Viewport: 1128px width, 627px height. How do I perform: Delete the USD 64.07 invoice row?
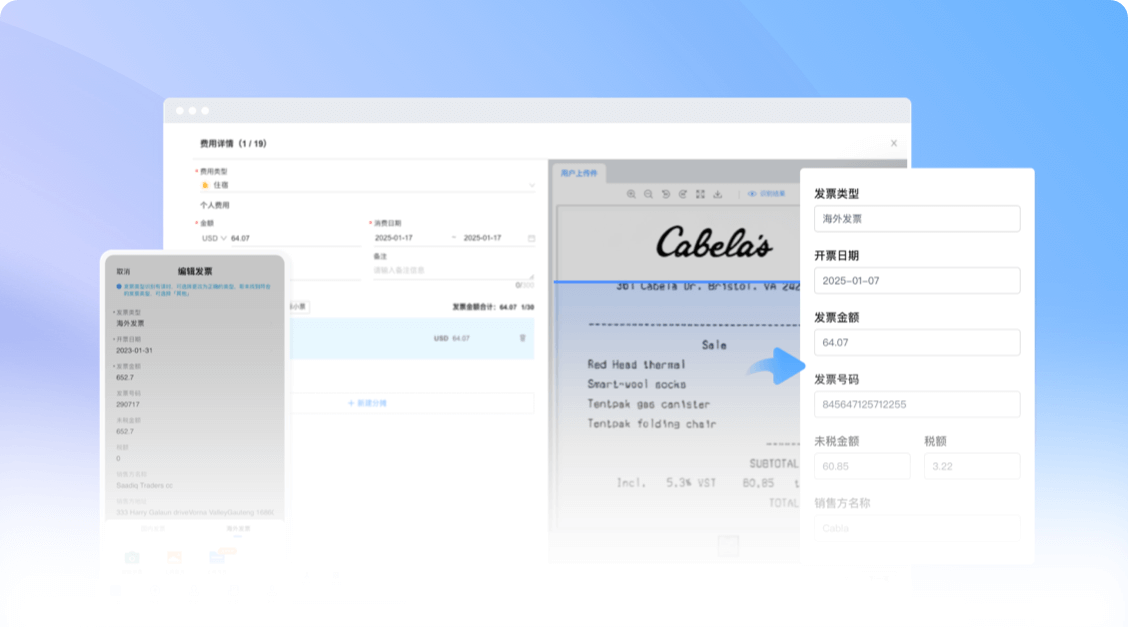pyautogui.click(x=522, y=338)
